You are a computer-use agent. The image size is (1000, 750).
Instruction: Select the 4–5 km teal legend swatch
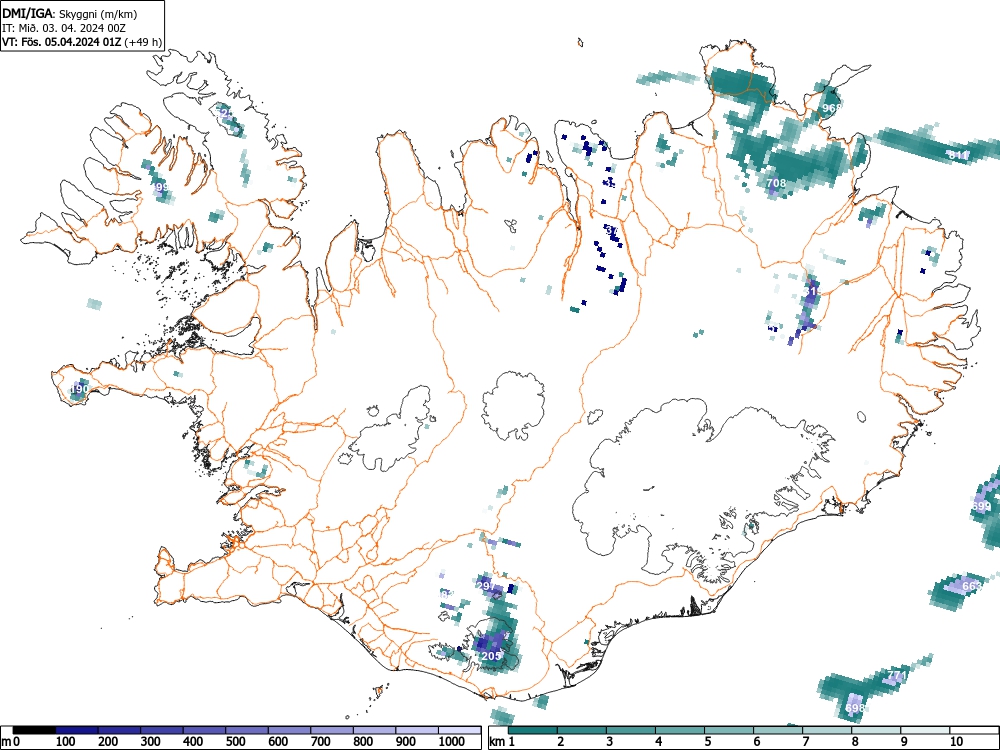click(680, 730)
